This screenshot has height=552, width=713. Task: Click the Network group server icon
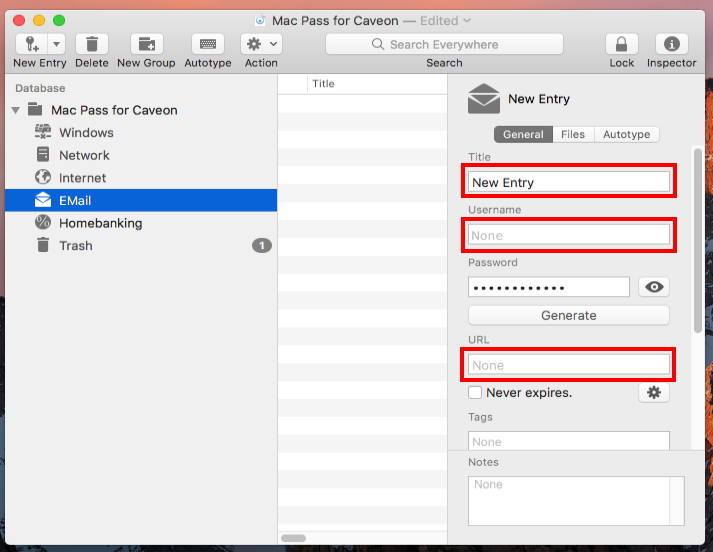43,155
